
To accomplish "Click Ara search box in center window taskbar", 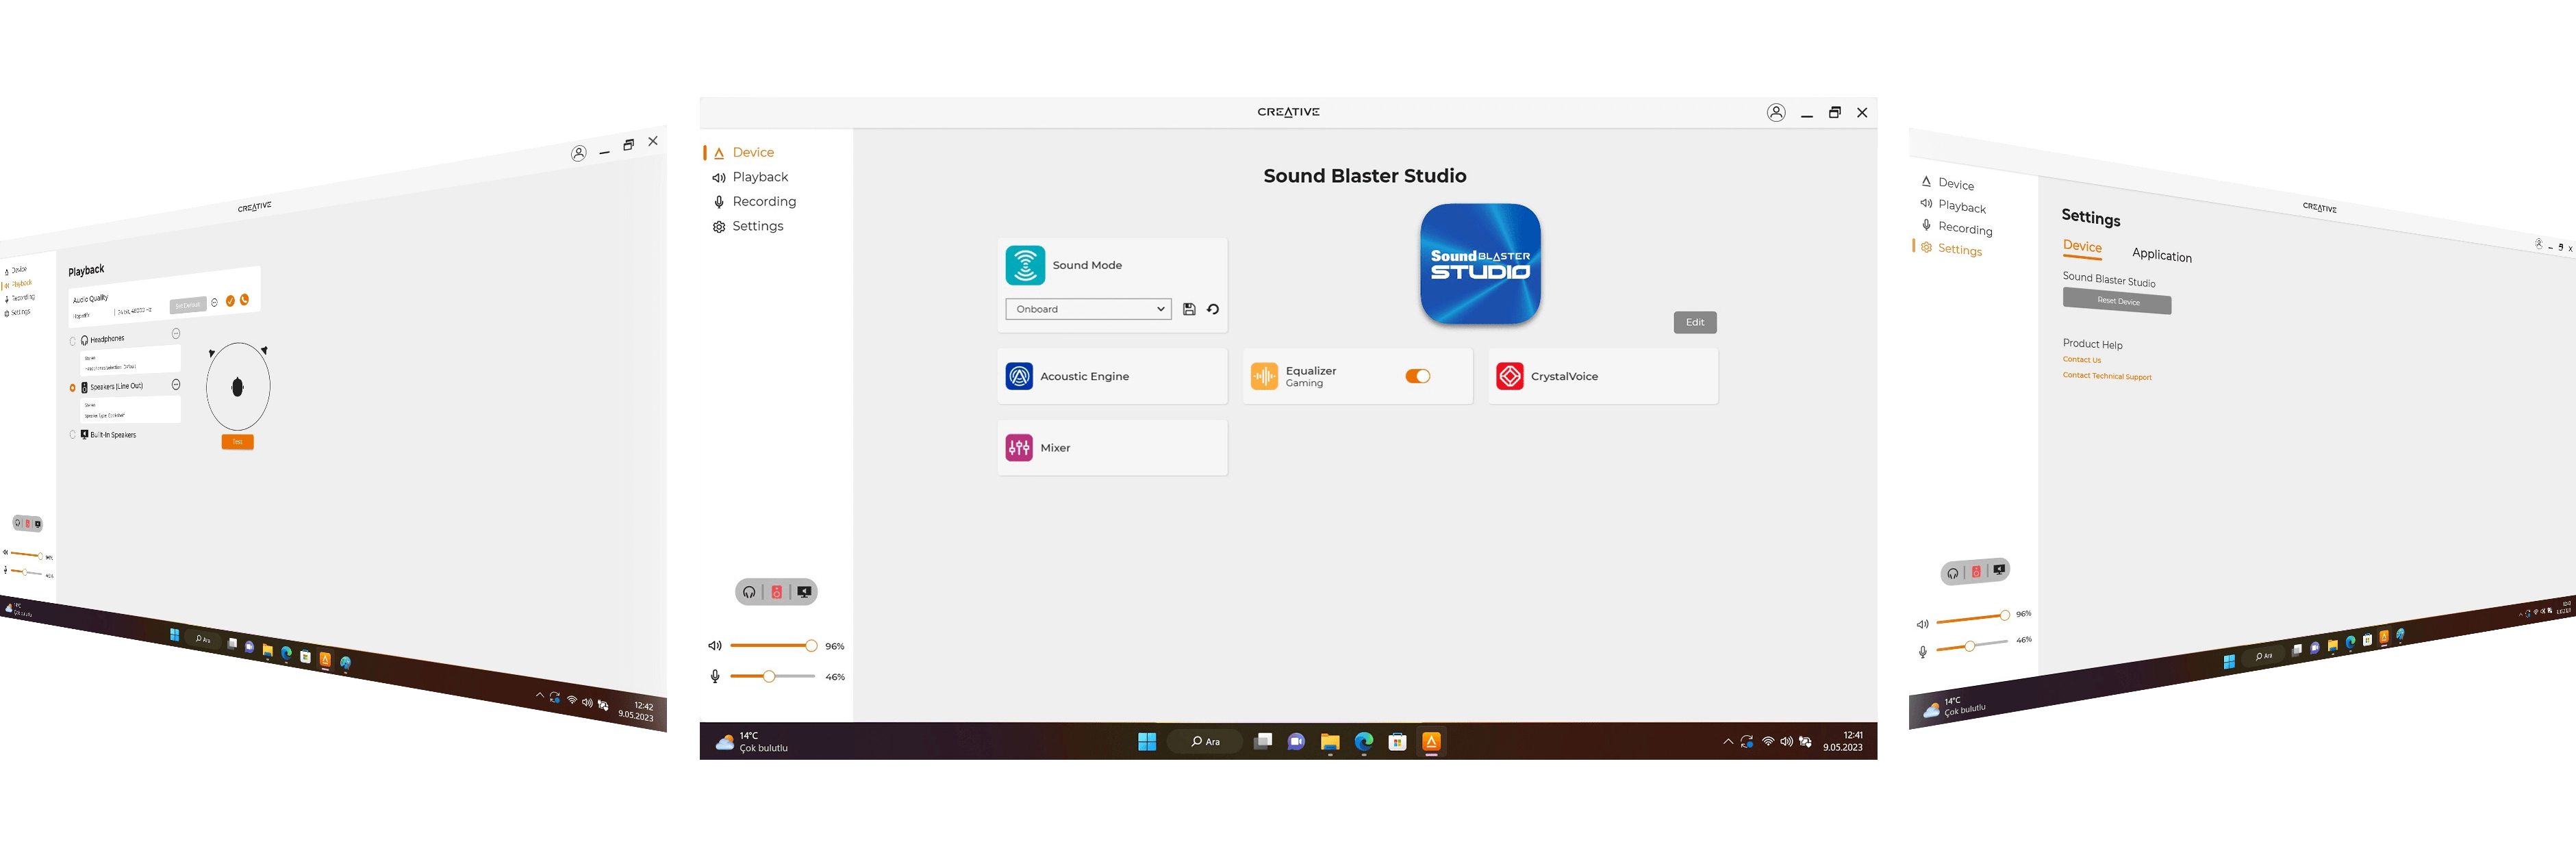I will click(1206, 741).
